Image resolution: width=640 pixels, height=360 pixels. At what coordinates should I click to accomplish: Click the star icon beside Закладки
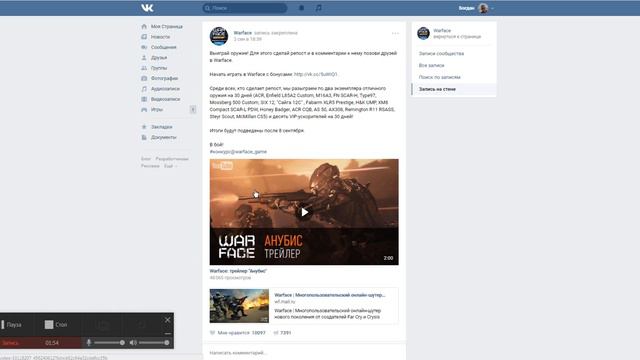tap(144, 127)
